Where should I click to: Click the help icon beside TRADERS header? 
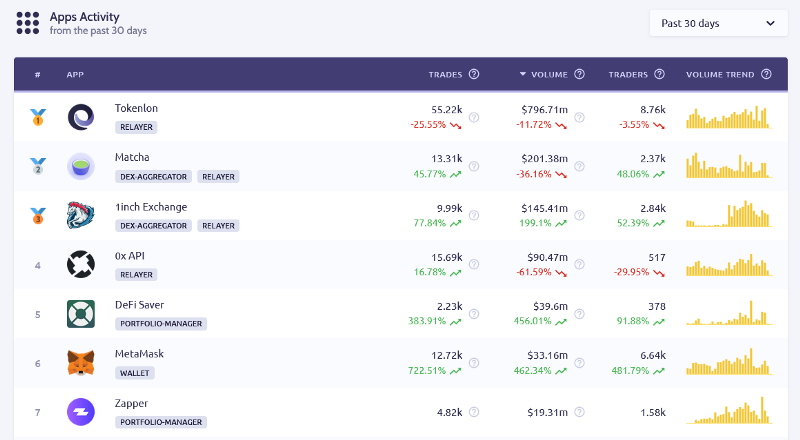point(659,74)
